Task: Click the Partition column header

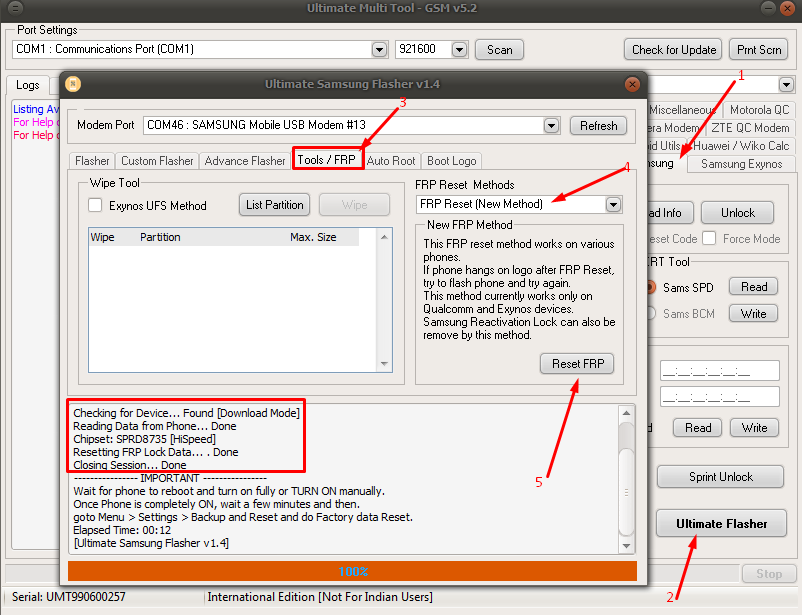Action: [x=160, y=237]
